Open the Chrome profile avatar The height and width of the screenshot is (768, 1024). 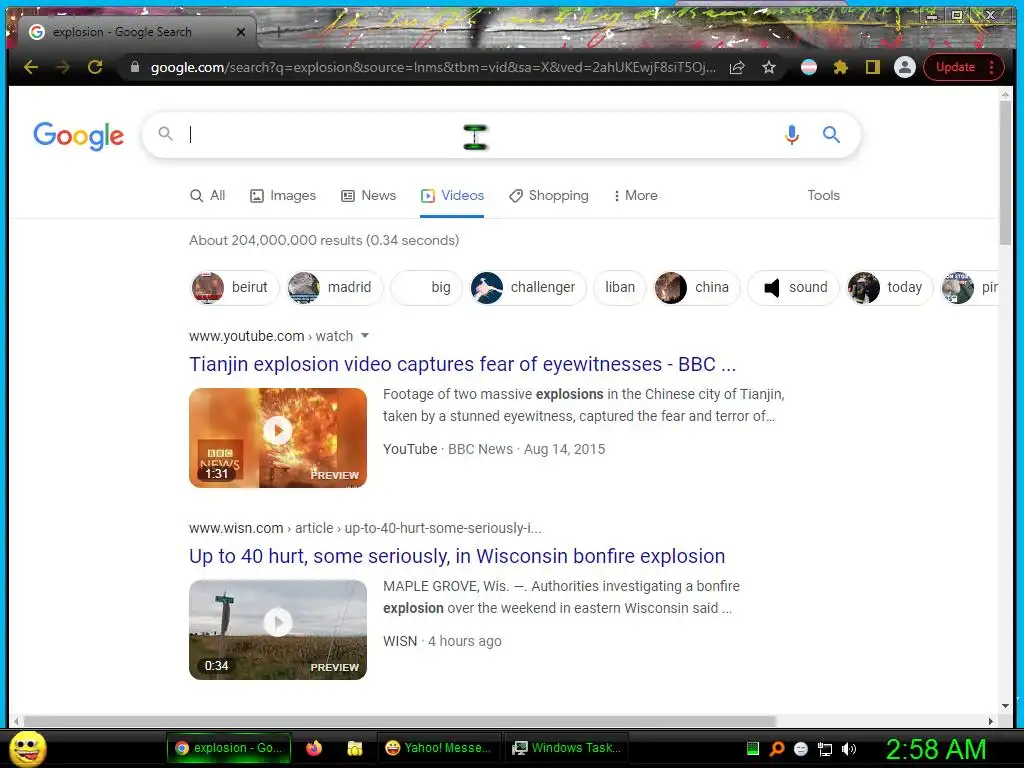tap(904, 67)
